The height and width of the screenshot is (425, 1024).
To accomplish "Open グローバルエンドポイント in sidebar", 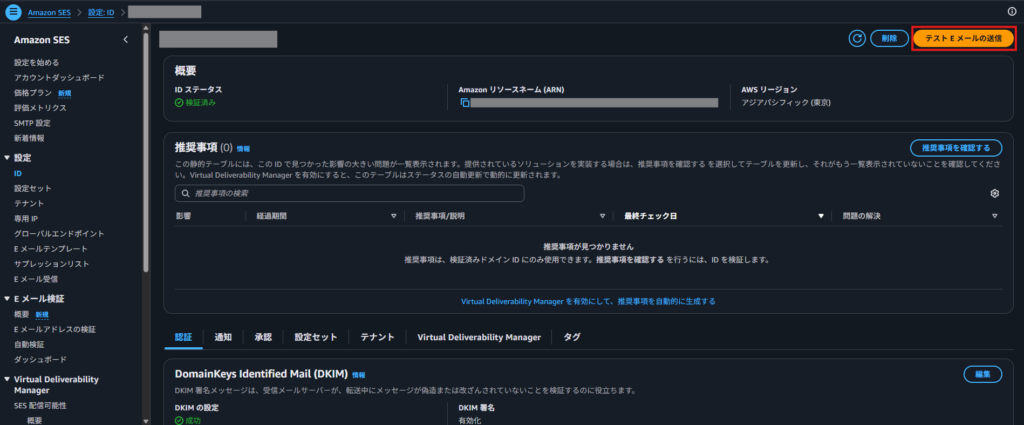I will point(59,234).
